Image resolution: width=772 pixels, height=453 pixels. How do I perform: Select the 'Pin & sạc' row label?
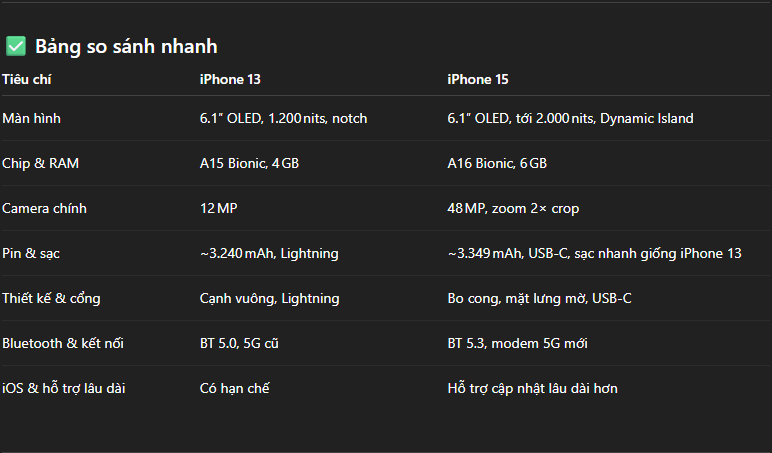[x=31, y=253]
